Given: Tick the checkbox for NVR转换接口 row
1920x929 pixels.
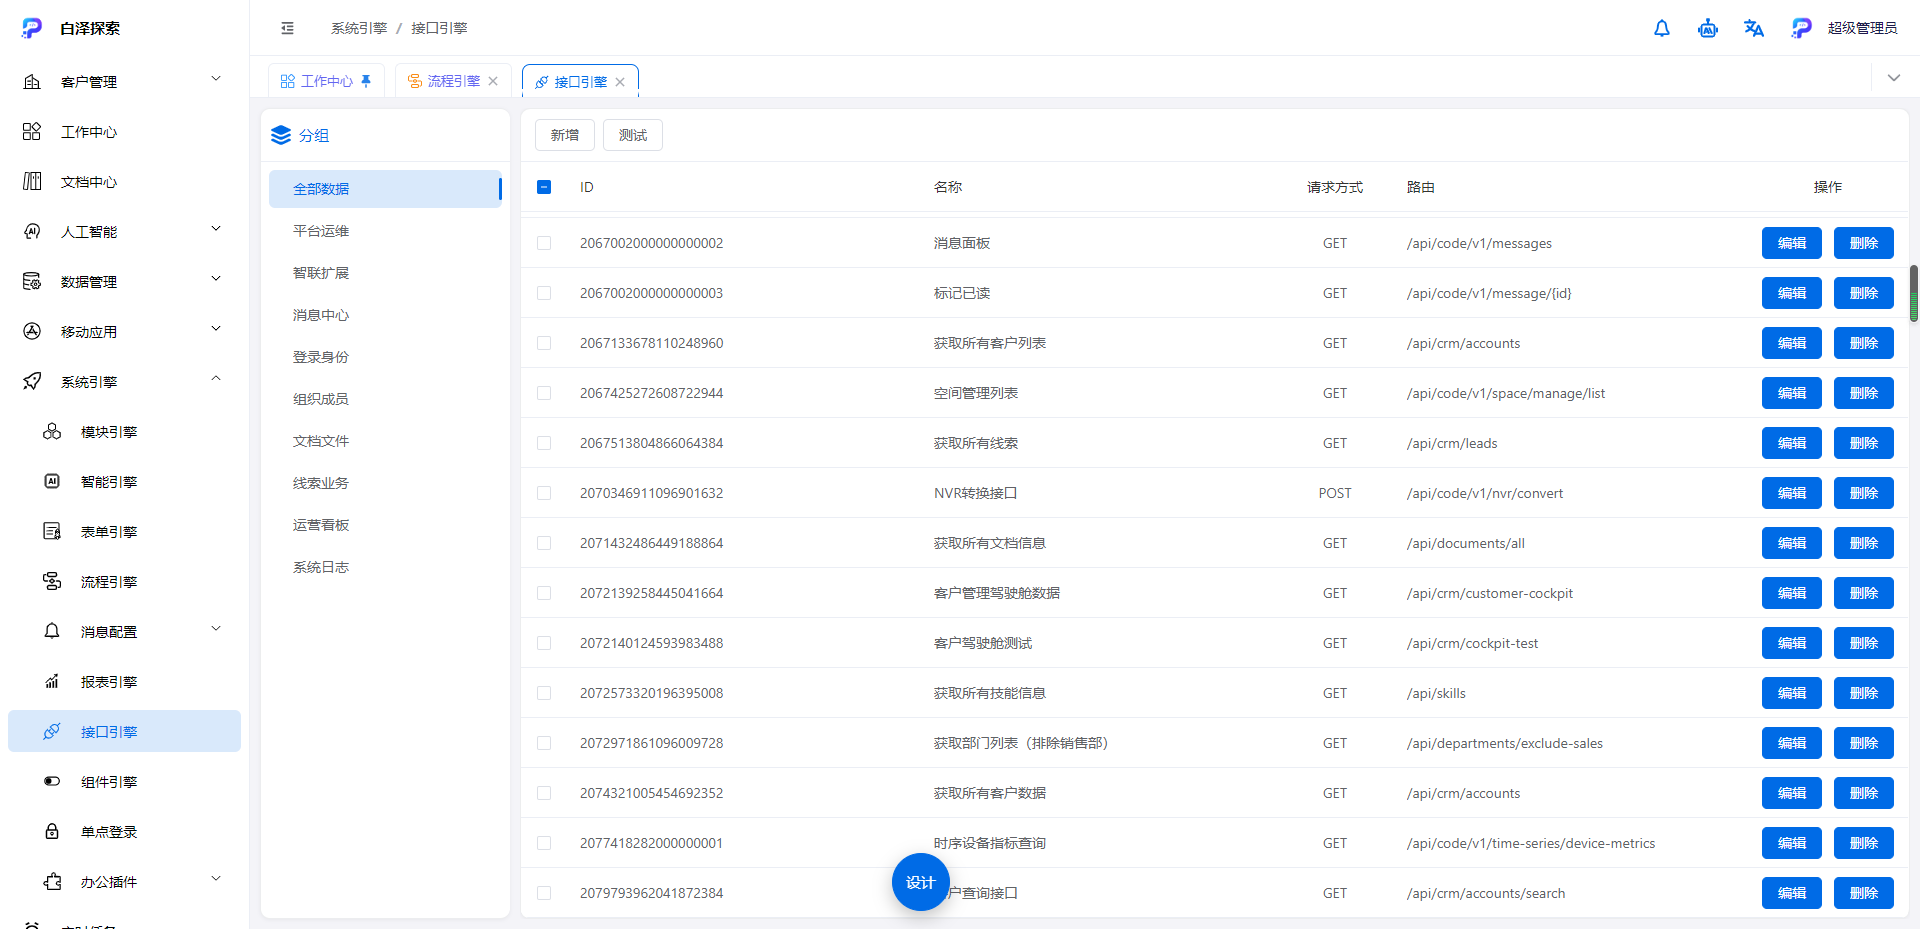Looking at the screenshot, I should coord(544,493).
